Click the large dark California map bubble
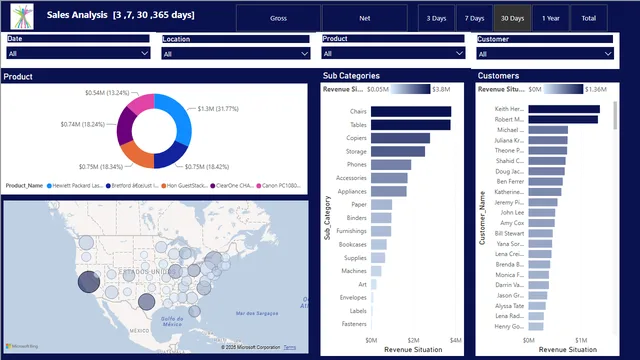The image size is (640, 360). pos(89,282)
